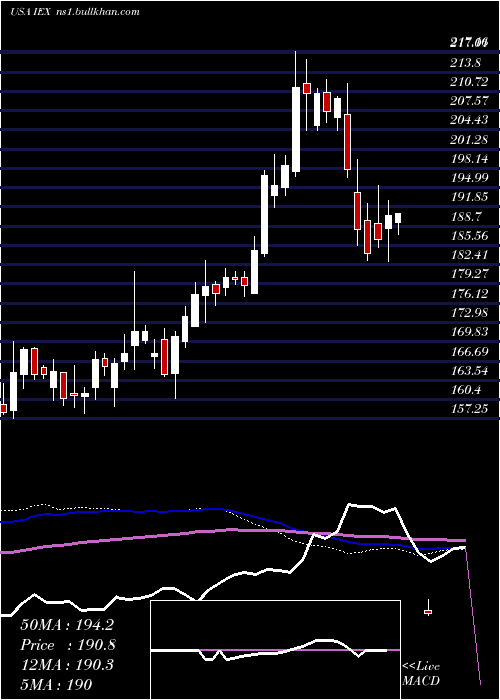
Task: Click the 210.72 price axis label
Action: click(x=469, y=82)
